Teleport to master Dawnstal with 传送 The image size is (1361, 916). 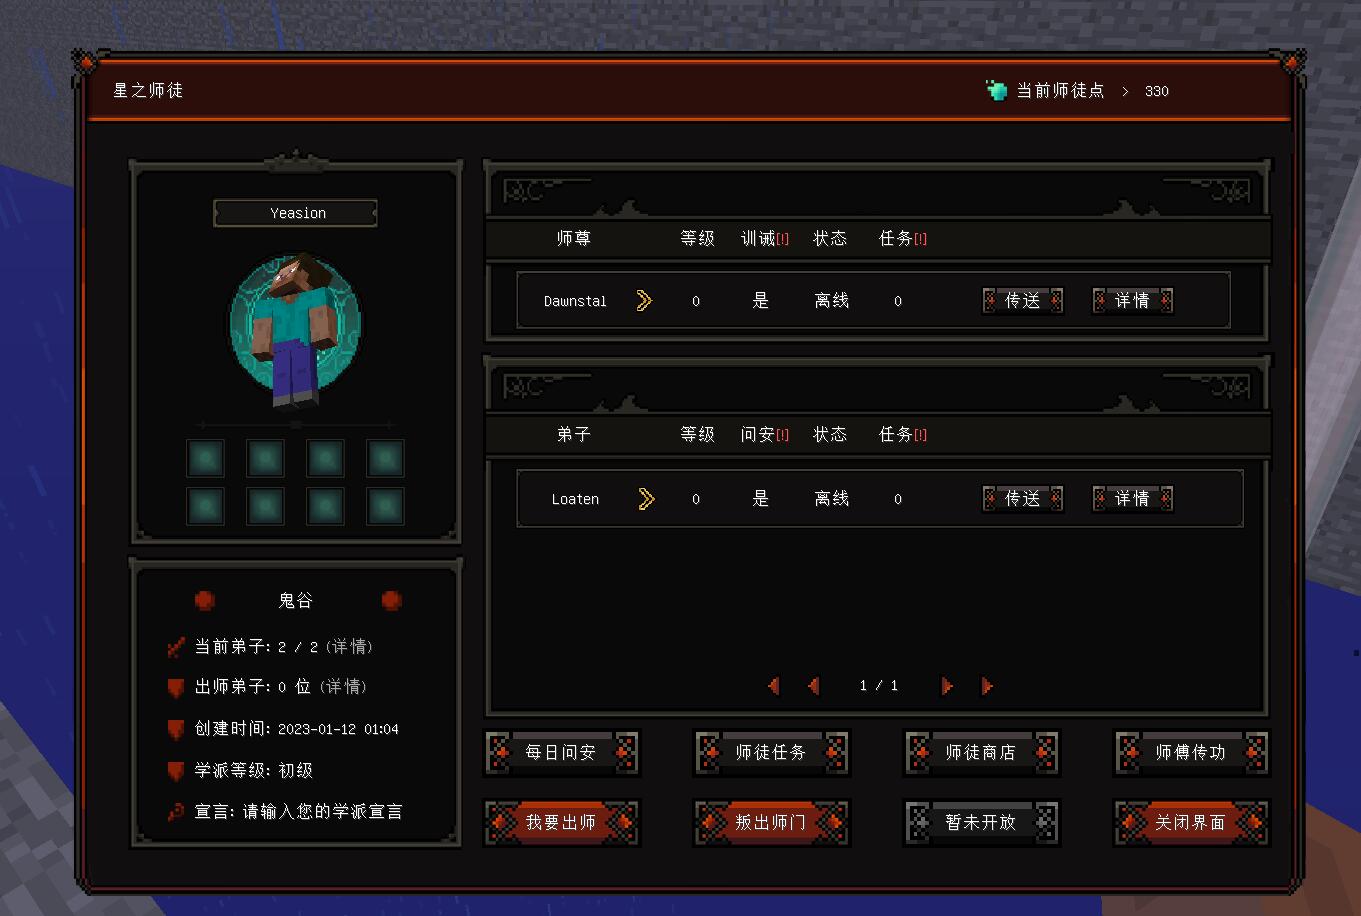[1022, 301]
